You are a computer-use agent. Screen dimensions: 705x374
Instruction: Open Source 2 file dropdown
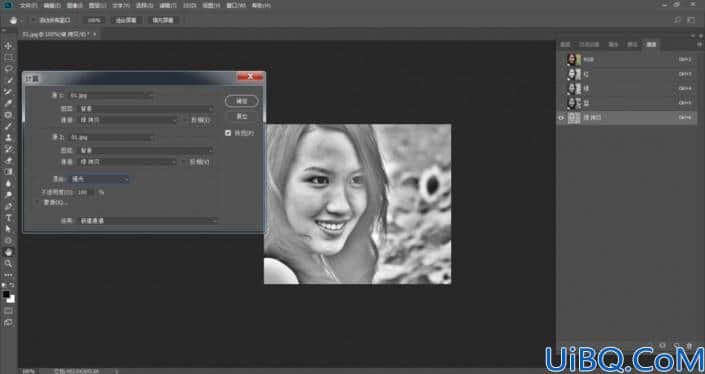pyautogui.click(x=110, y=137)
